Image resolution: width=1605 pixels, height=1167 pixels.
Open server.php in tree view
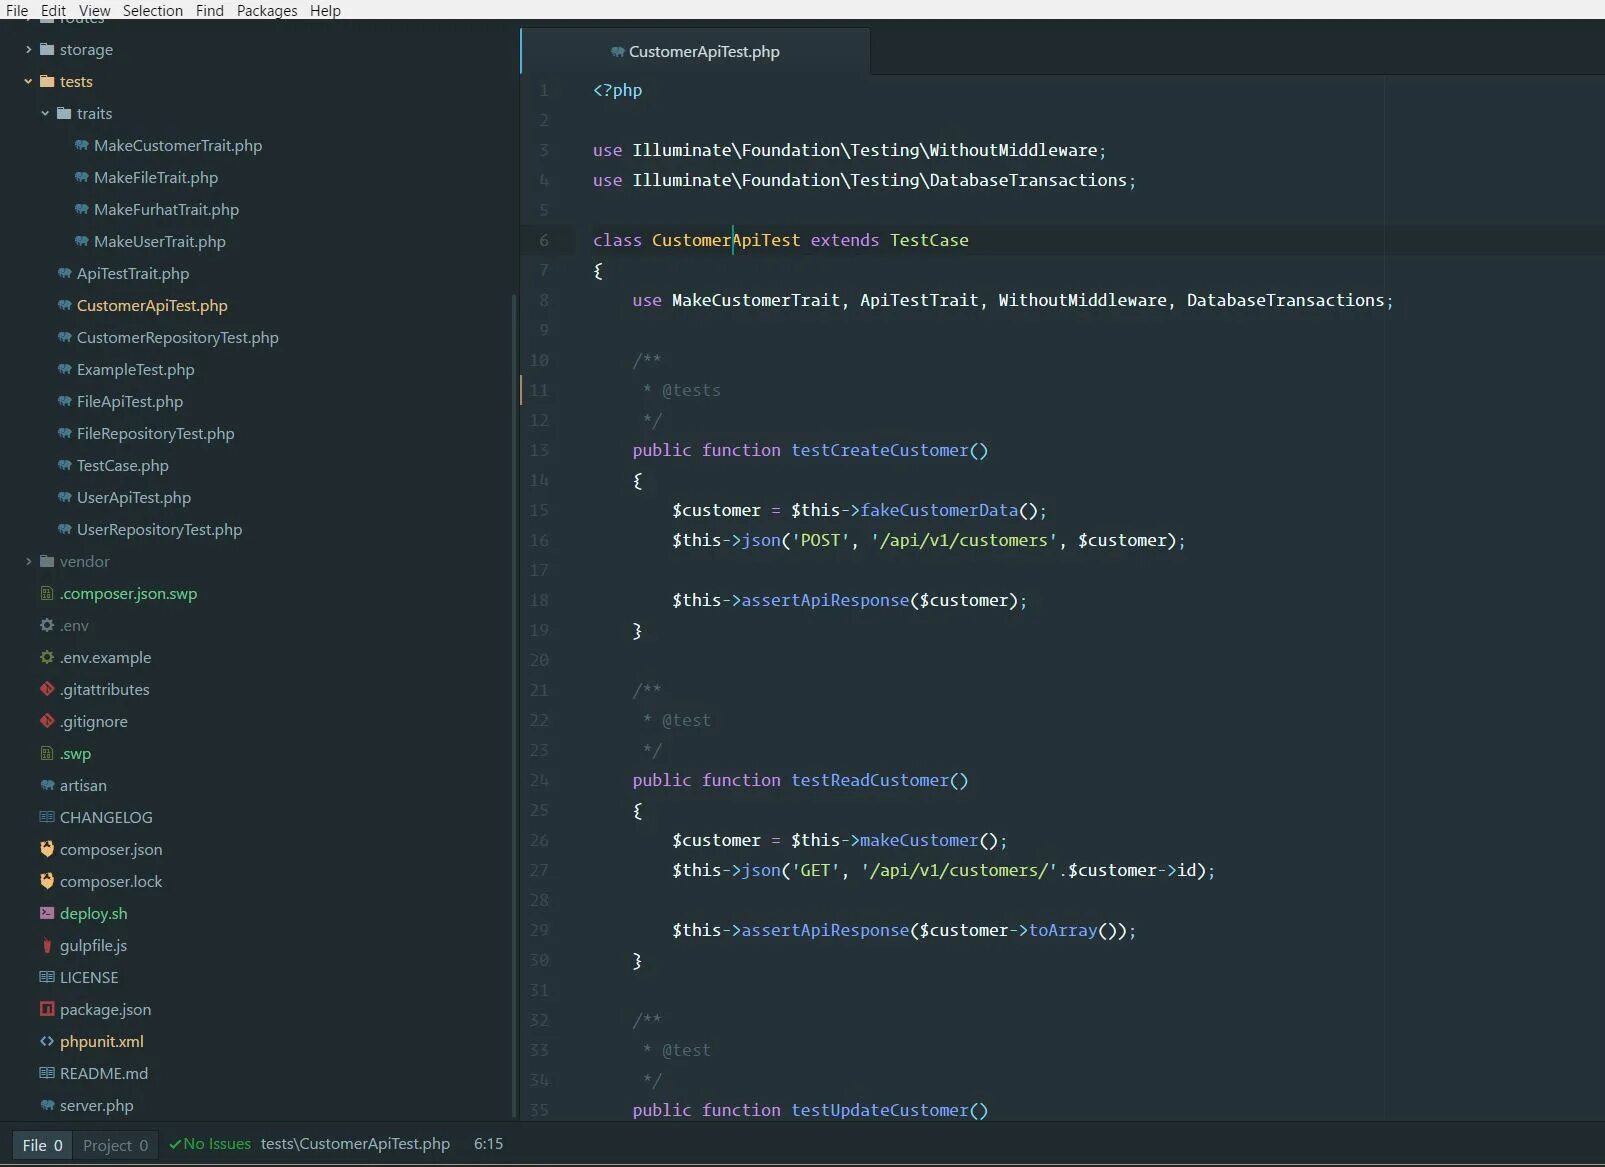96,1105
